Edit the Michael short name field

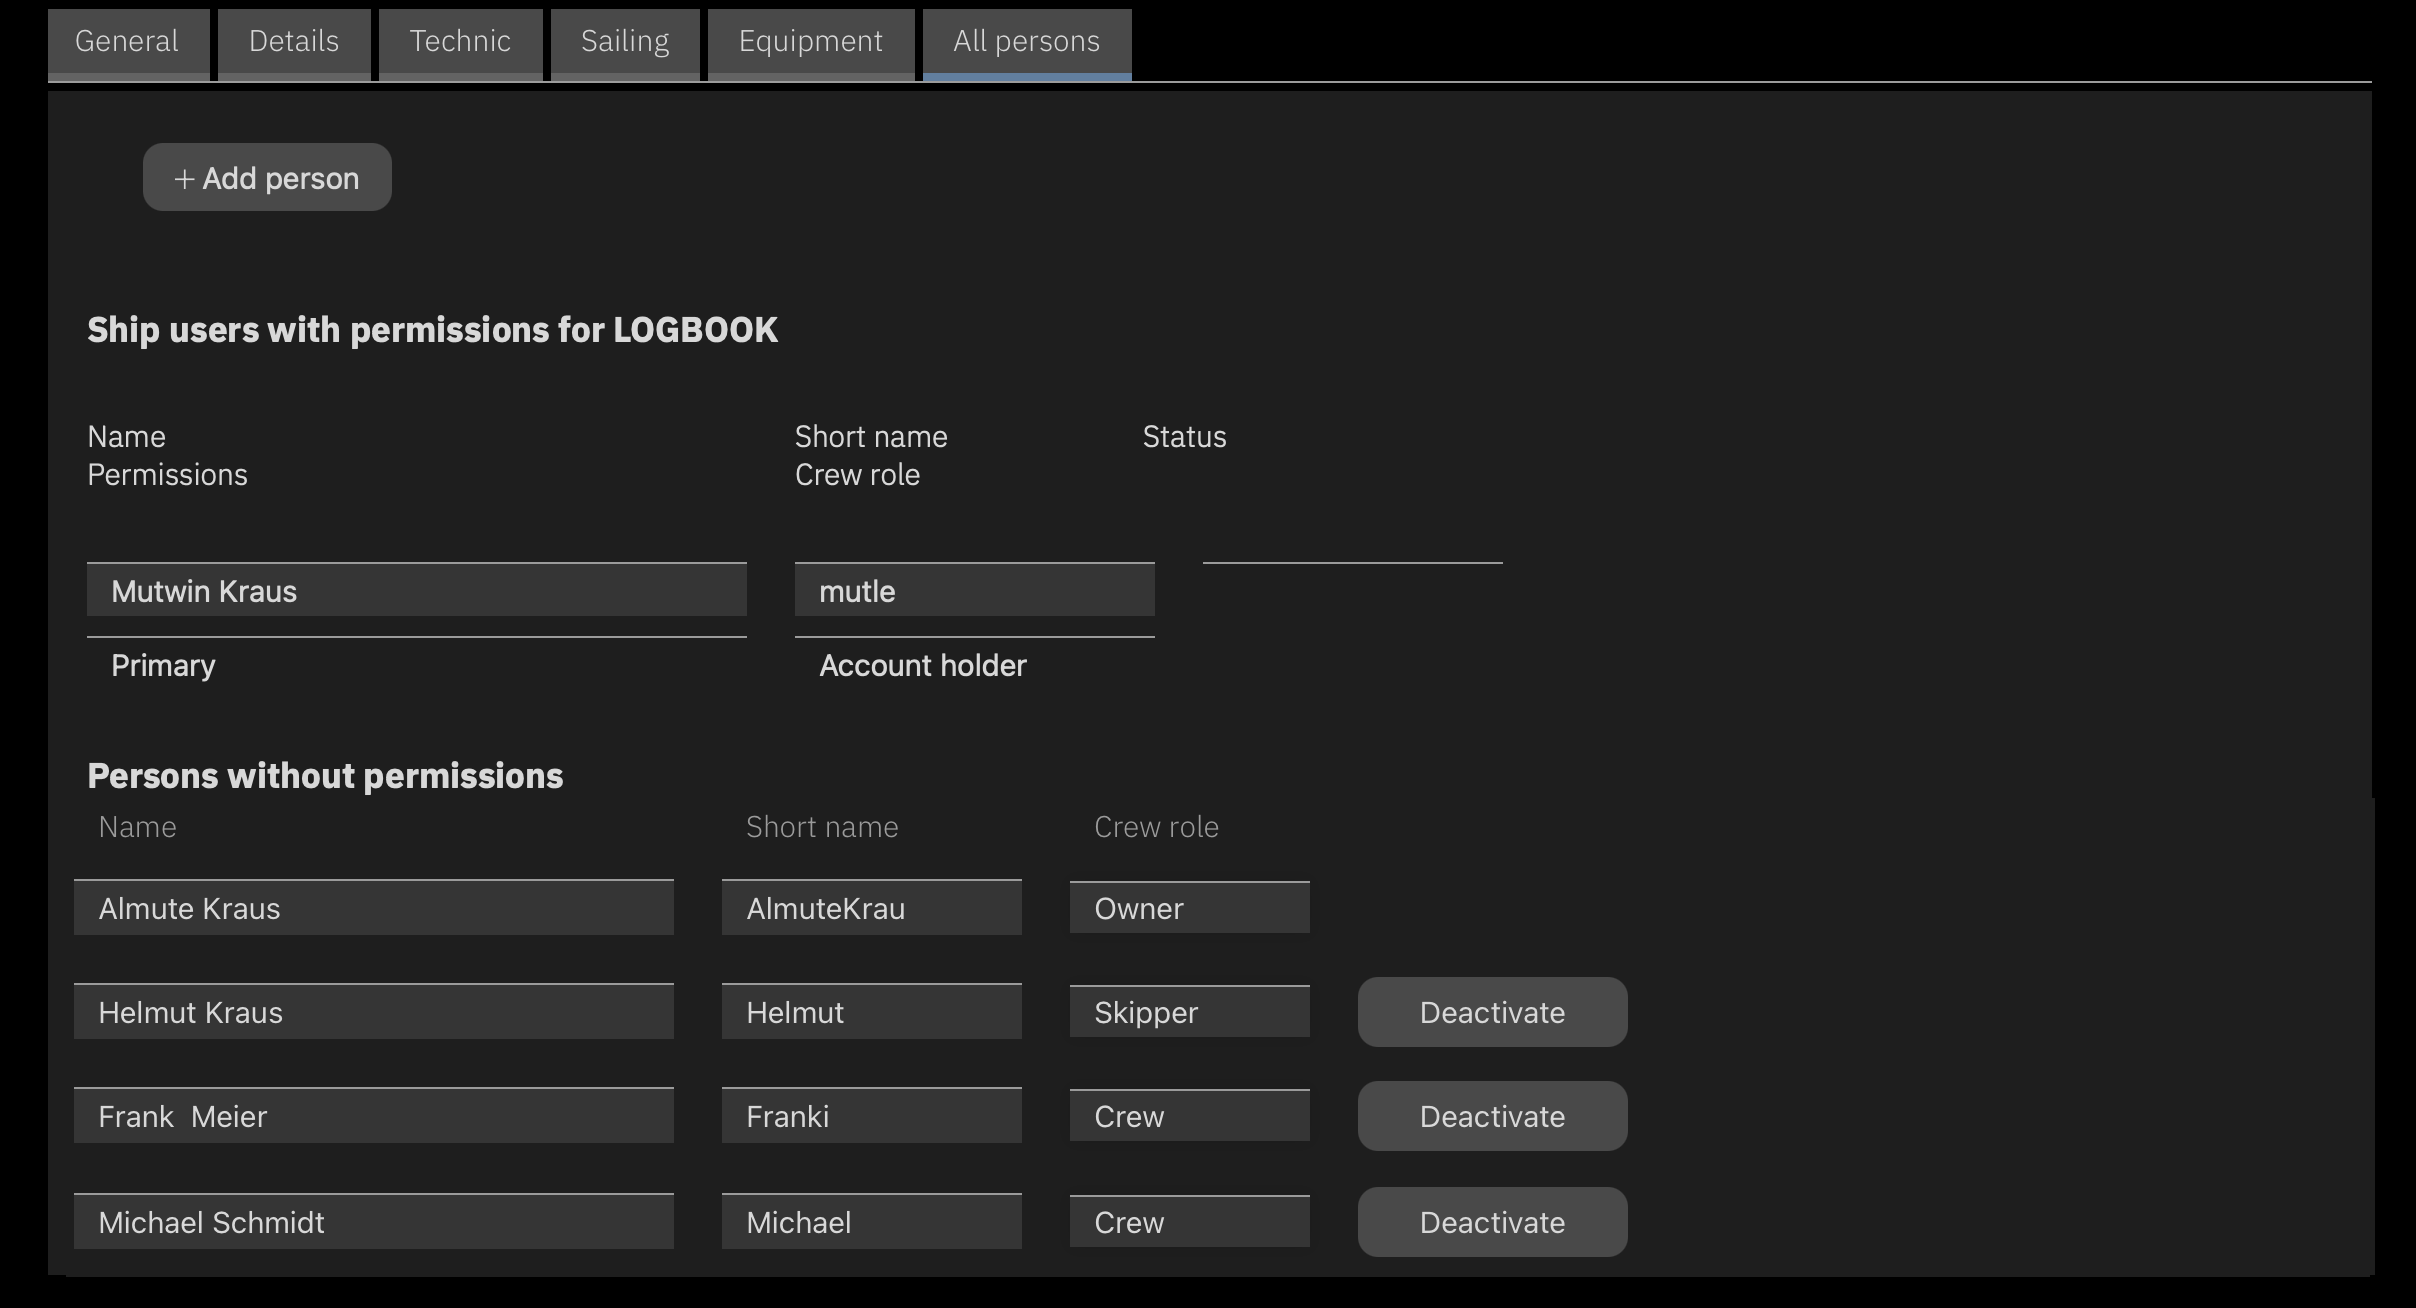tap(872, 1222)
